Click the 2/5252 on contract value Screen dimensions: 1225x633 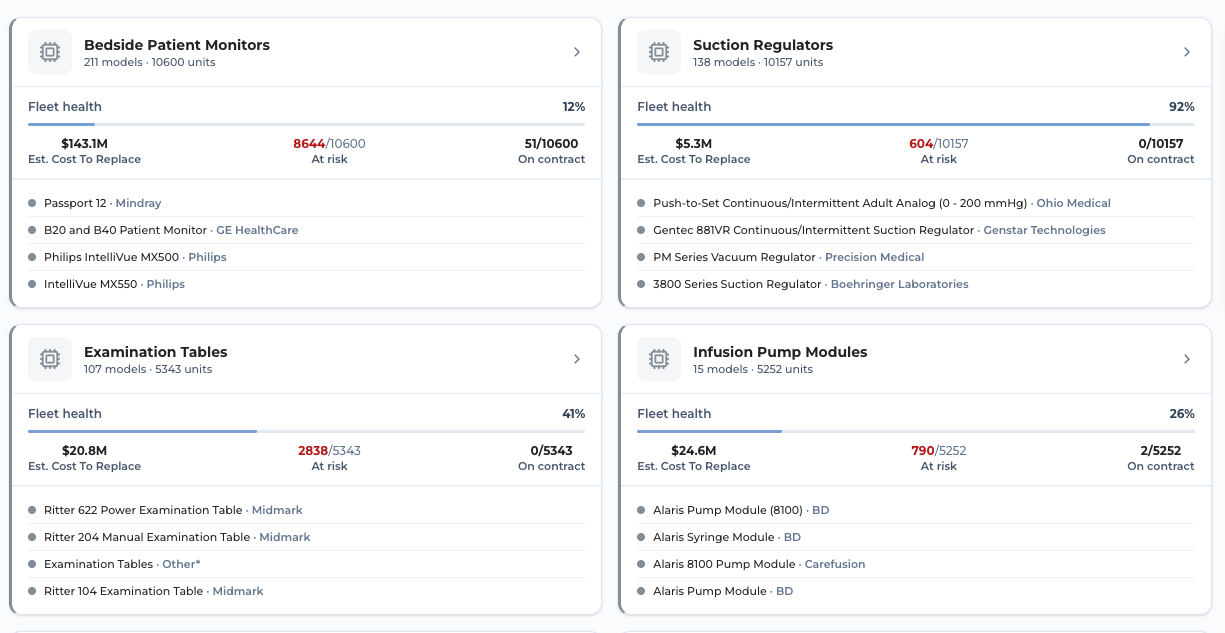coord(1161,451)
